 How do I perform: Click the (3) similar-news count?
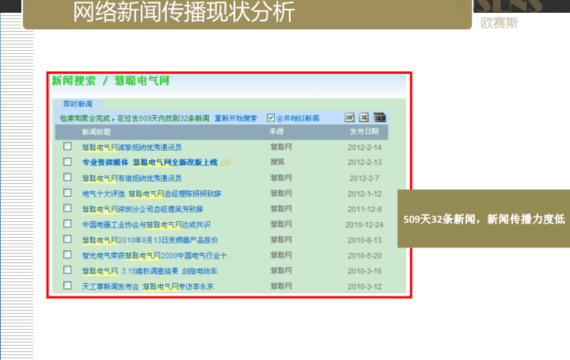coord(226,162)
